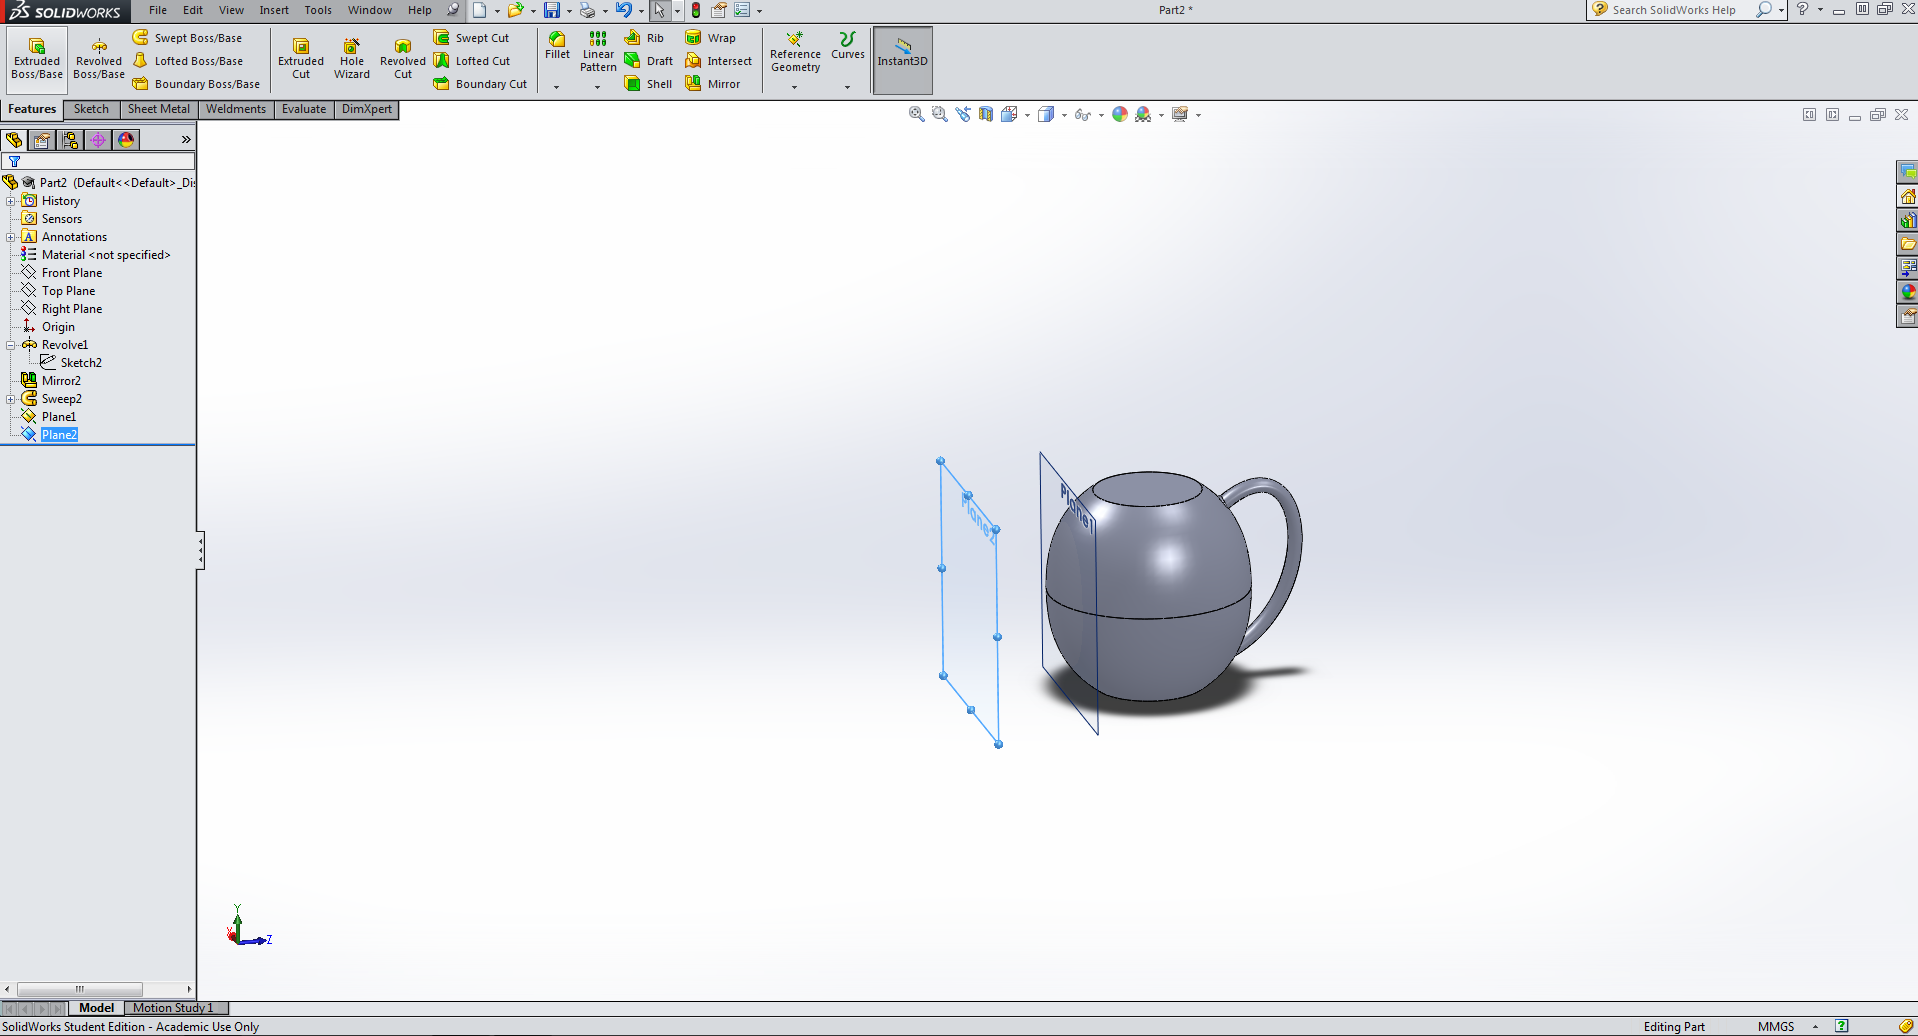Click the MMGS unit system in status bar
This screenshot has height=1036, width=1918.
pyautogui.click(x=1776, y=1027)
